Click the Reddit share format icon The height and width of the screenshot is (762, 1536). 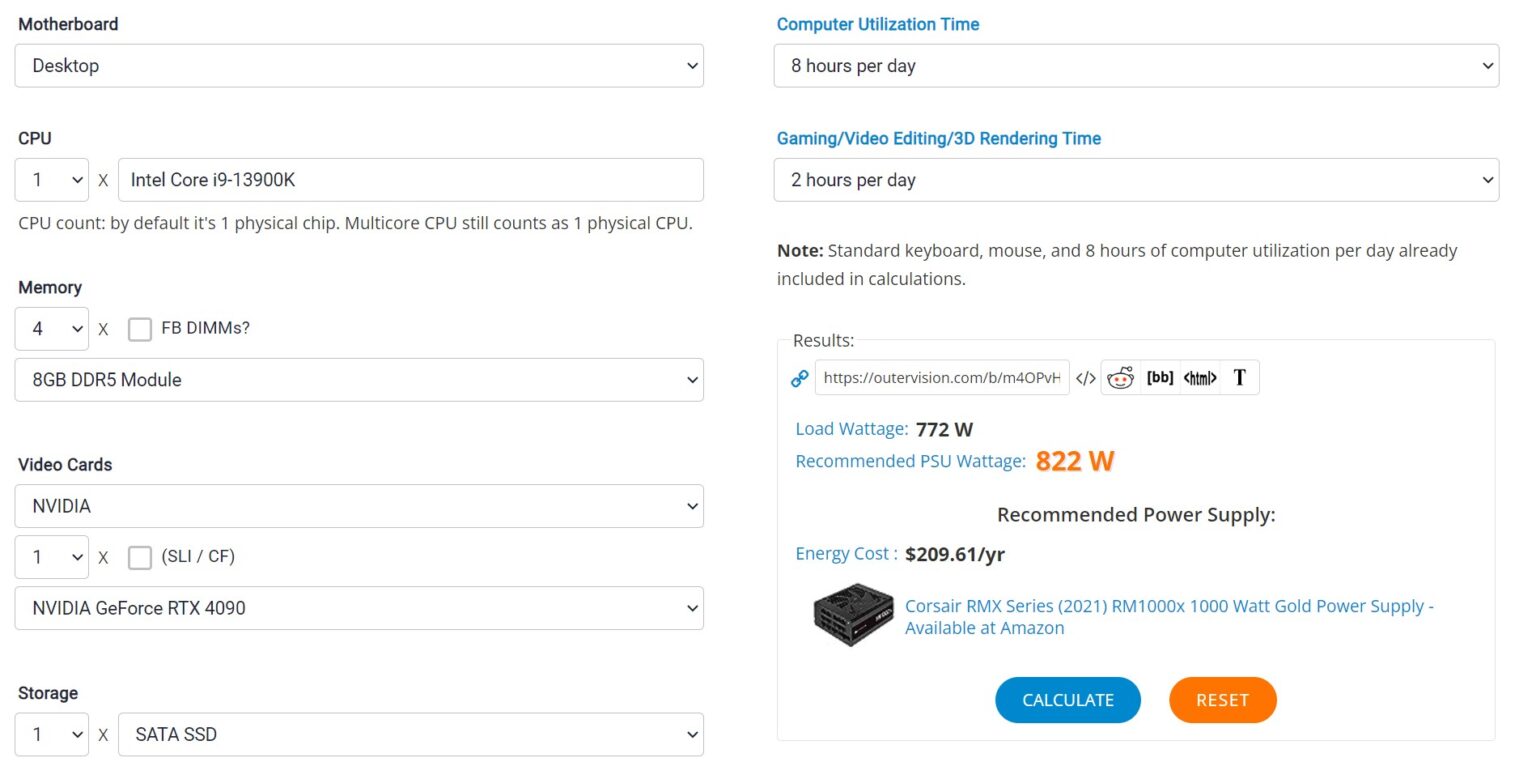coord(1120,378)
